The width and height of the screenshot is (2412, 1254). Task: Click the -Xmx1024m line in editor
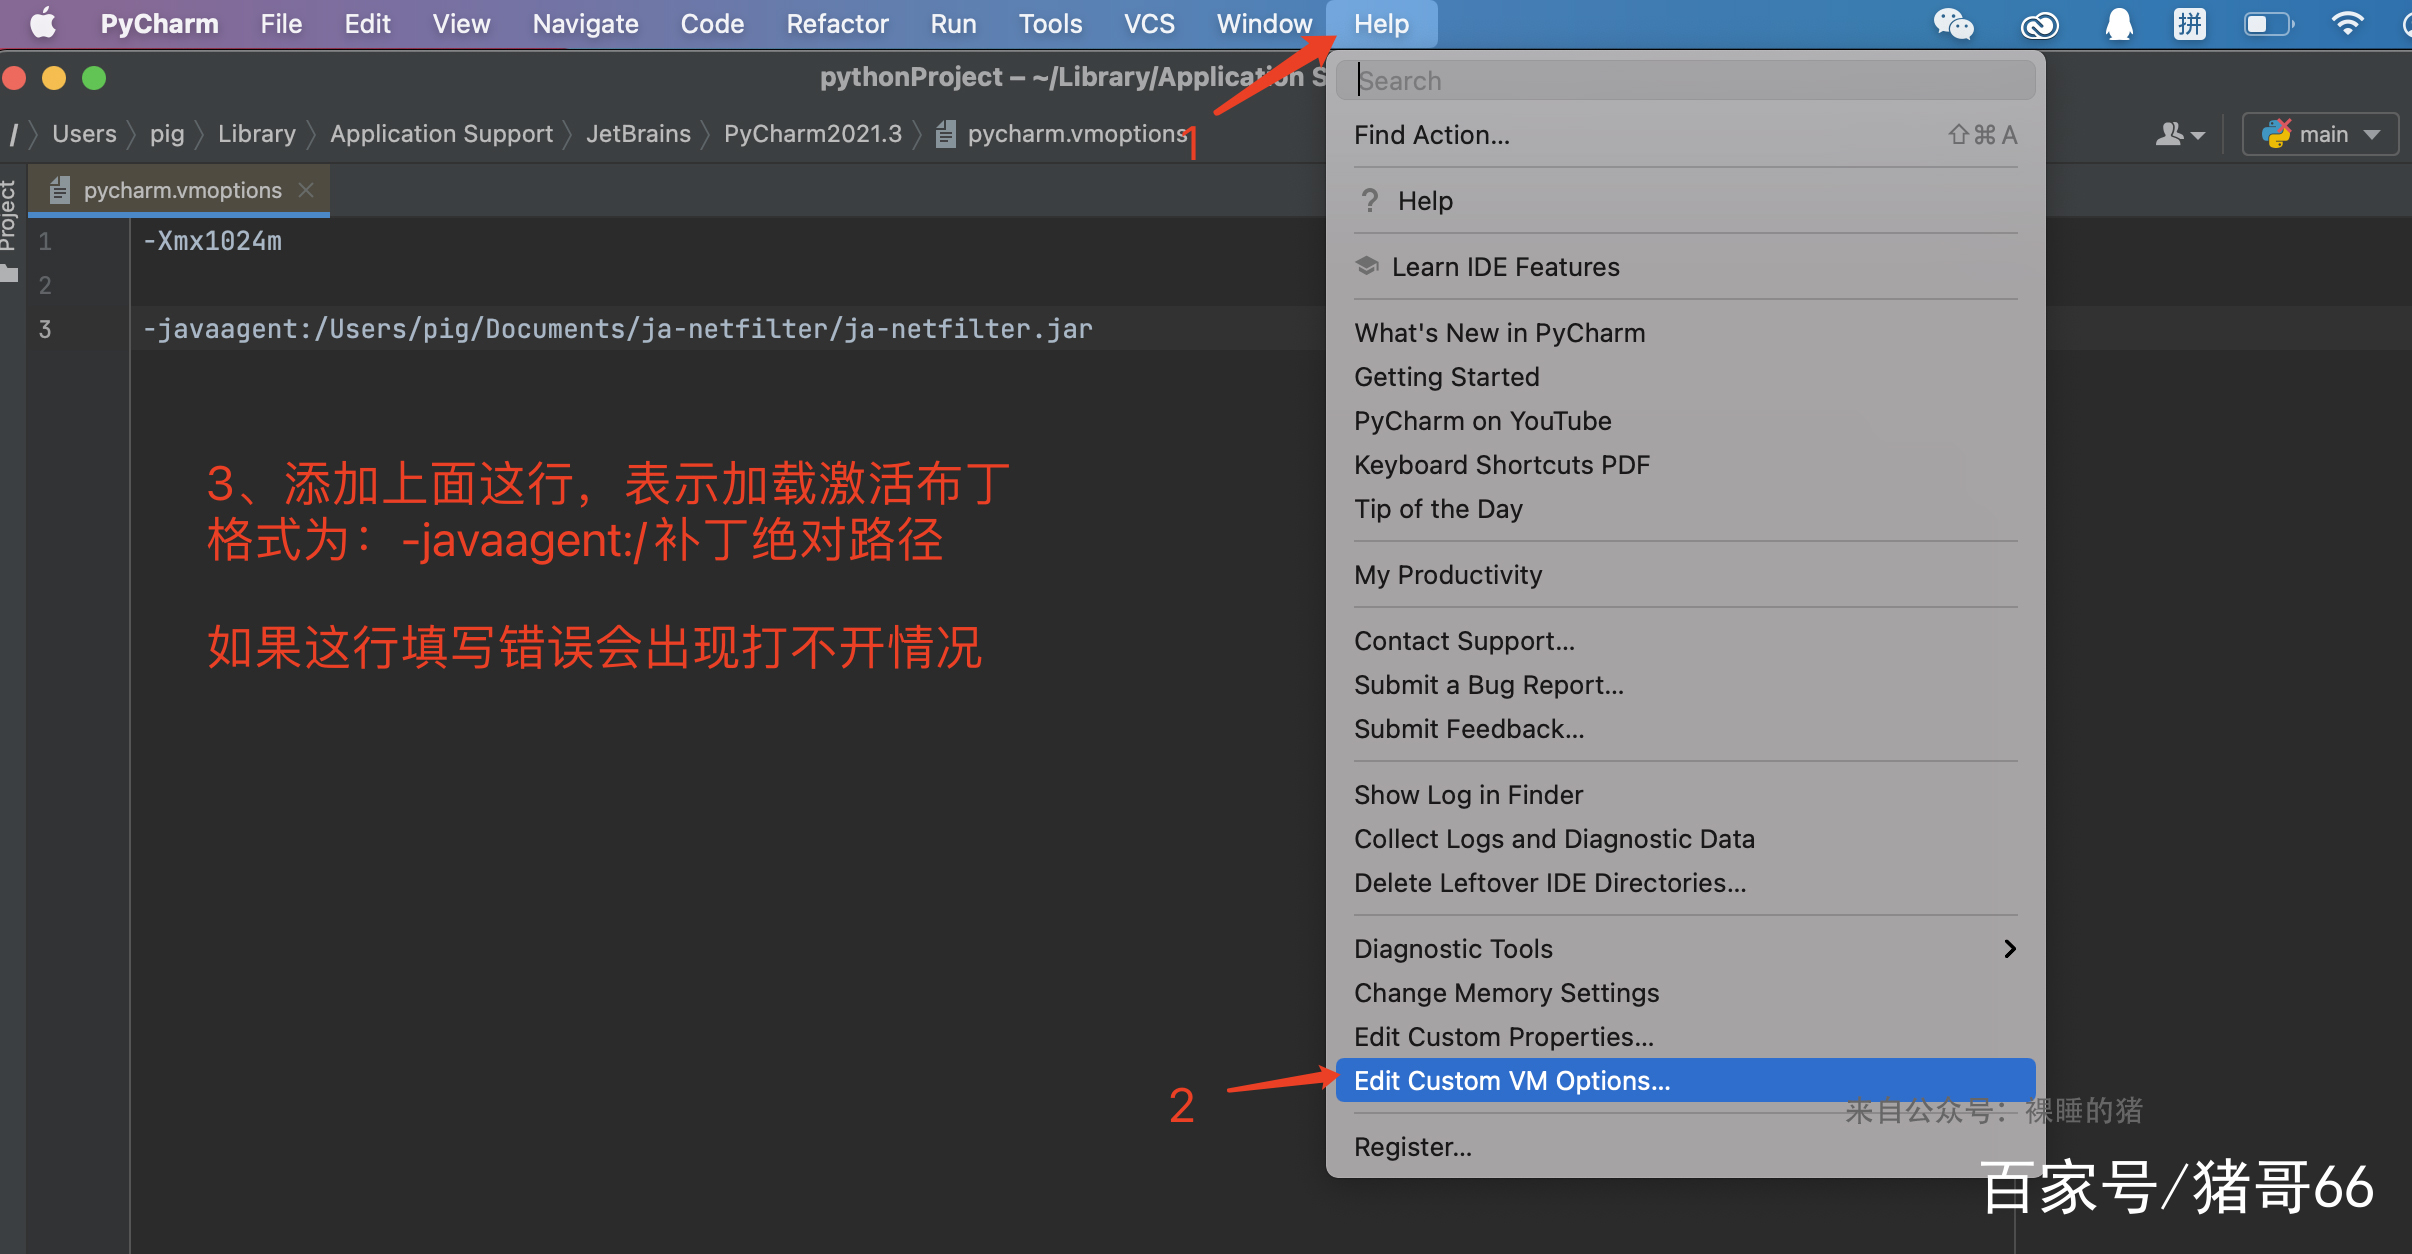point(212,241)
